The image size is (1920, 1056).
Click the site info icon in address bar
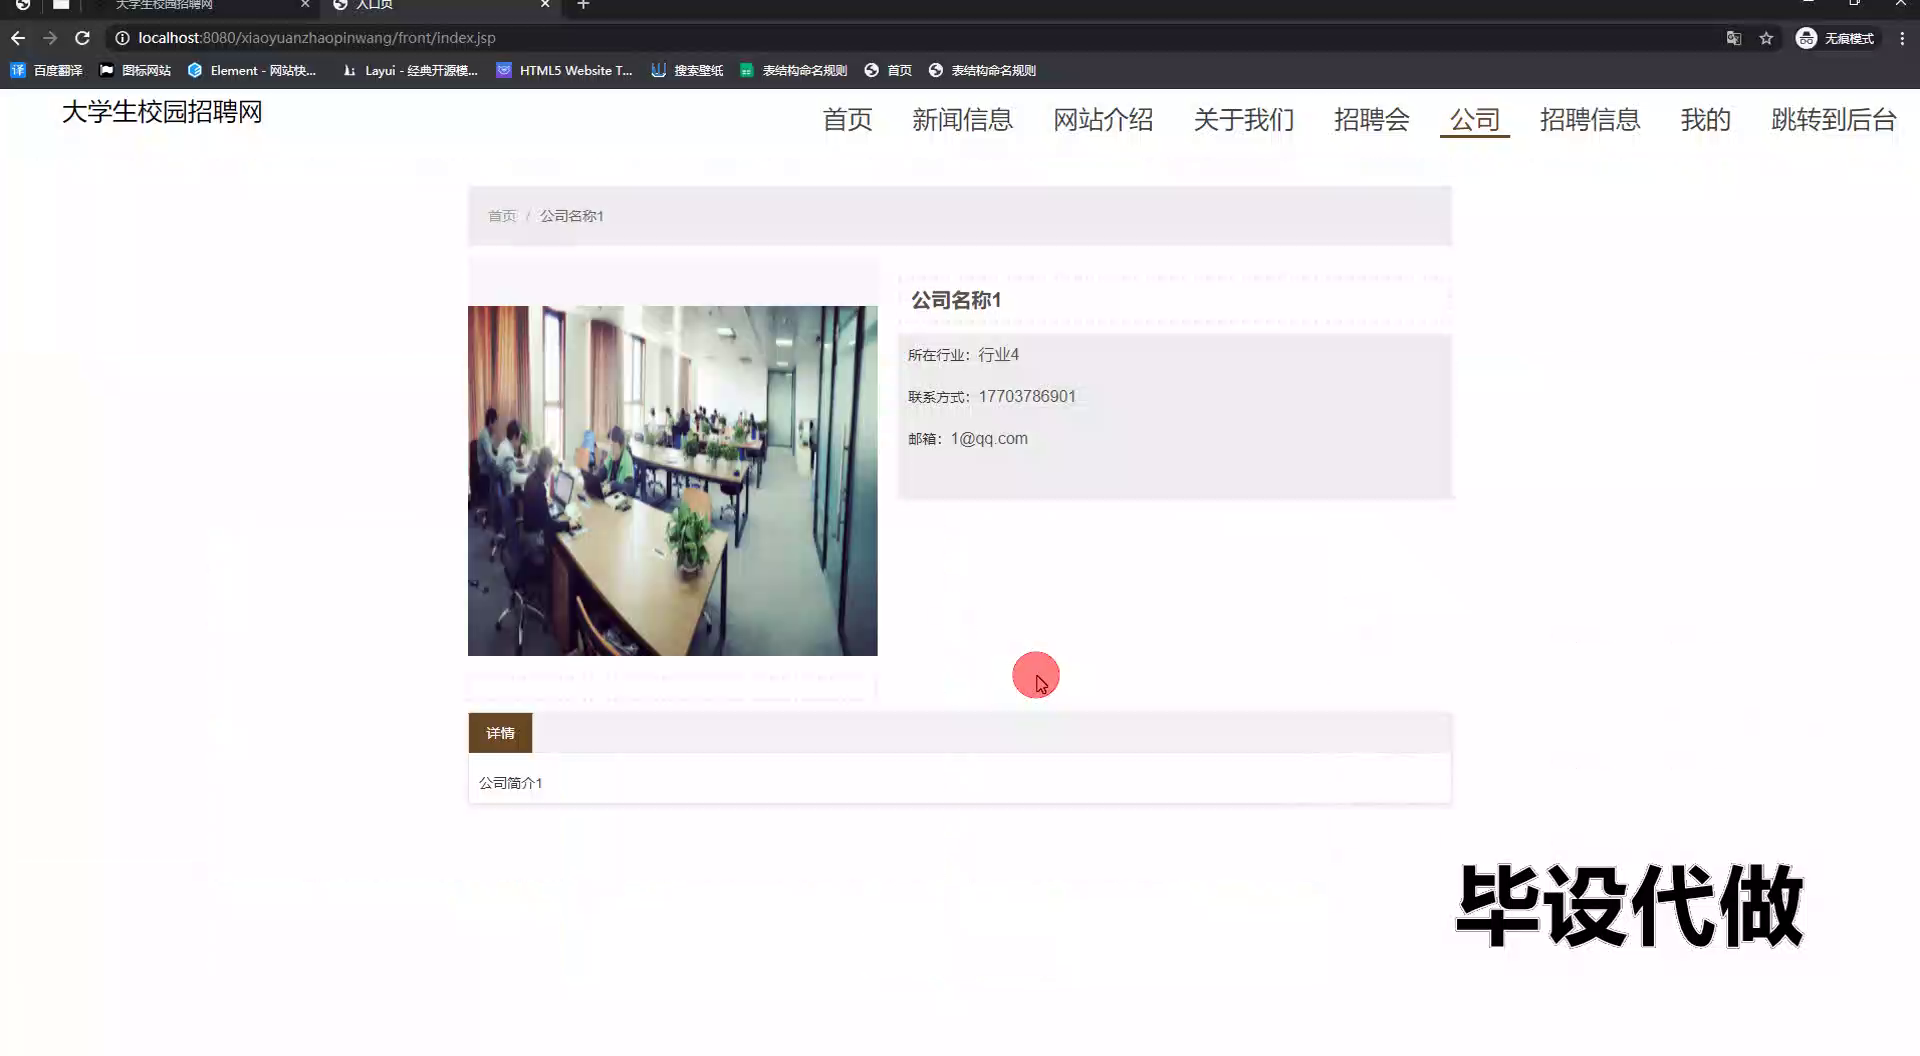pyautogui.click(x=122, y=38)
